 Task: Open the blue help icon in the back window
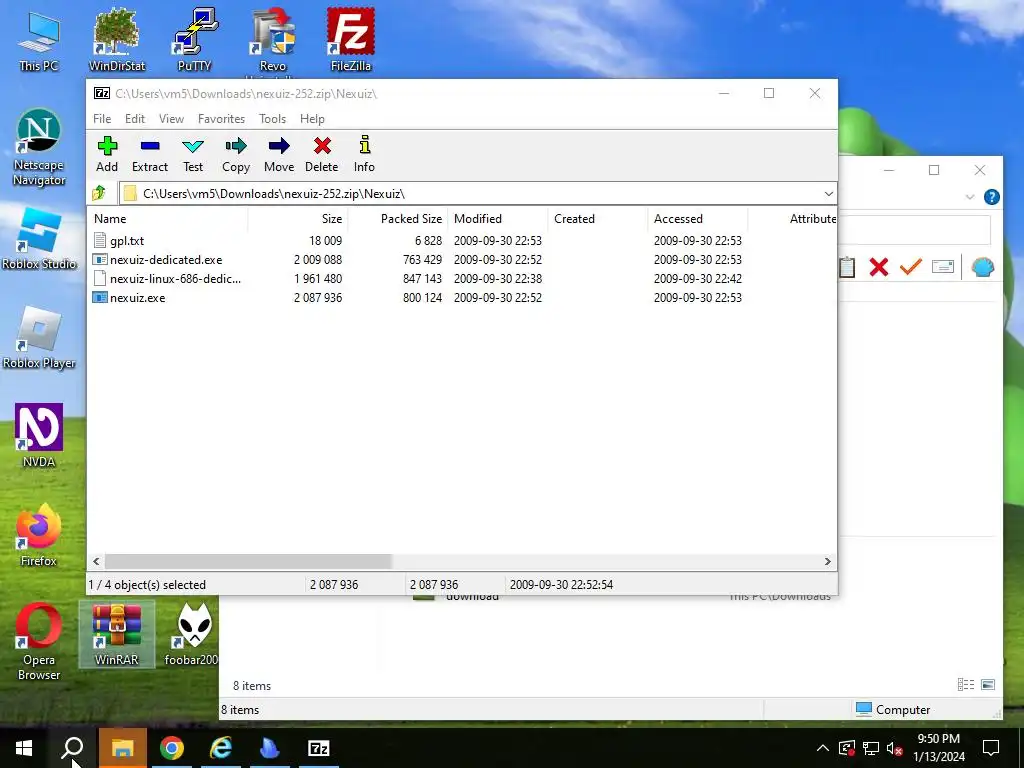click(991, 197)
